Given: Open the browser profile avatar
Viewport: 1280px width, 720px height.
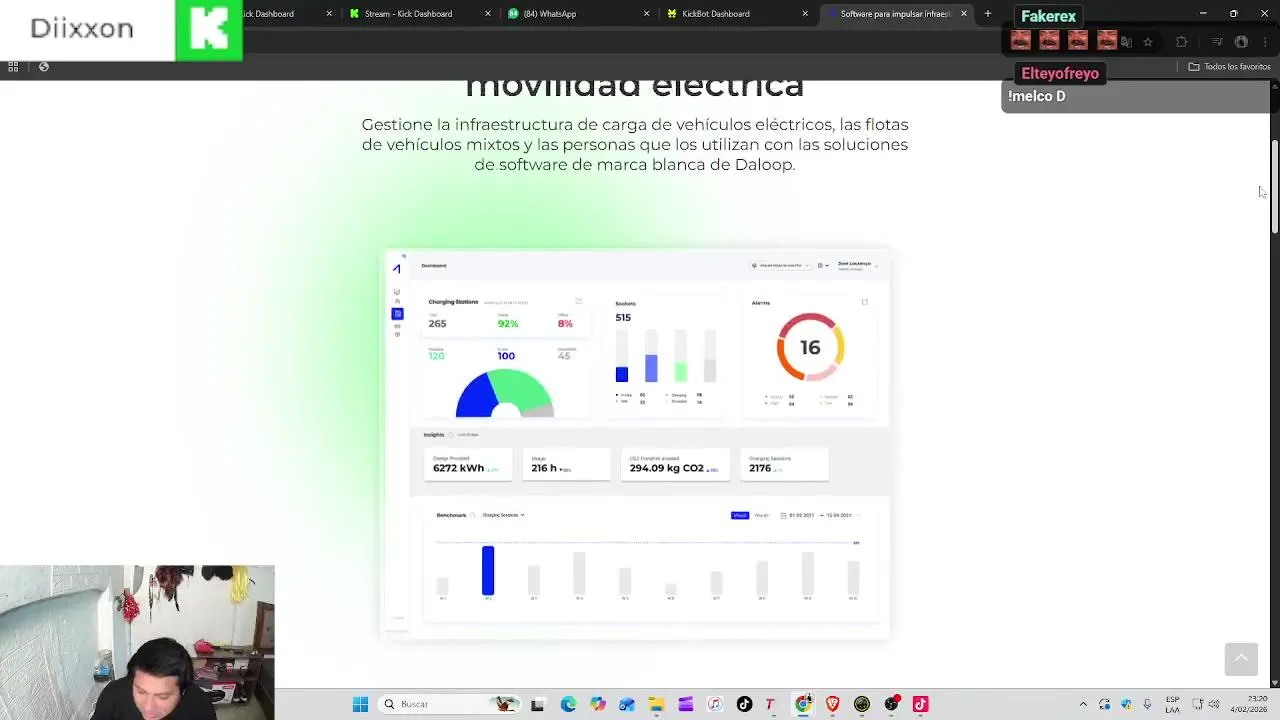Looking at the screenshot, I should click(1241, 42).
